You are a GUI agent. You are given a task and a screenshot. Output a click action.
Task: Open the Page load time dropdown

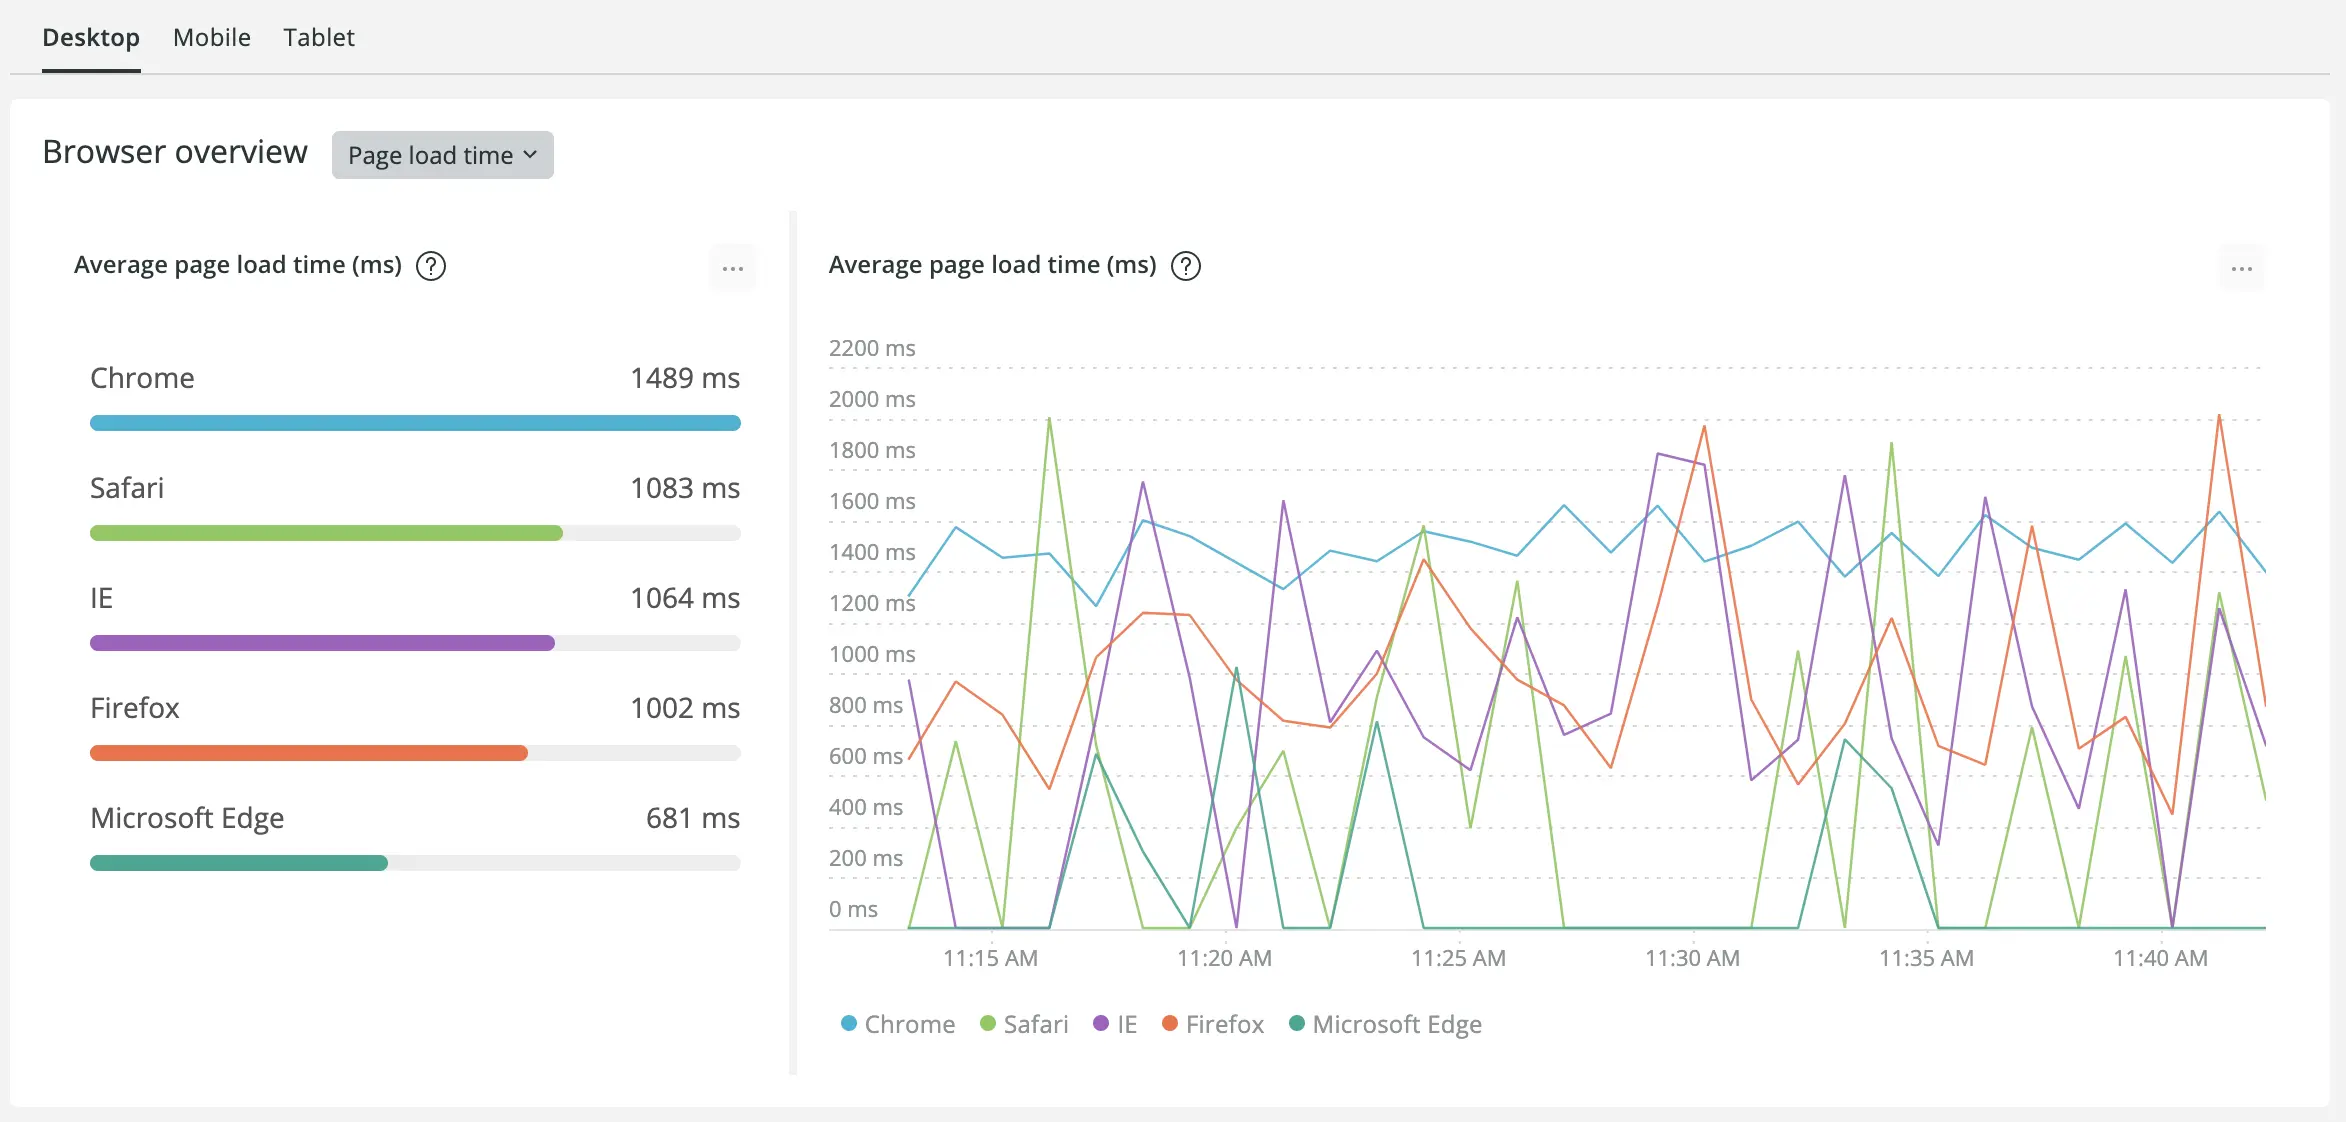pyautogui.click(x=442, y=155)
